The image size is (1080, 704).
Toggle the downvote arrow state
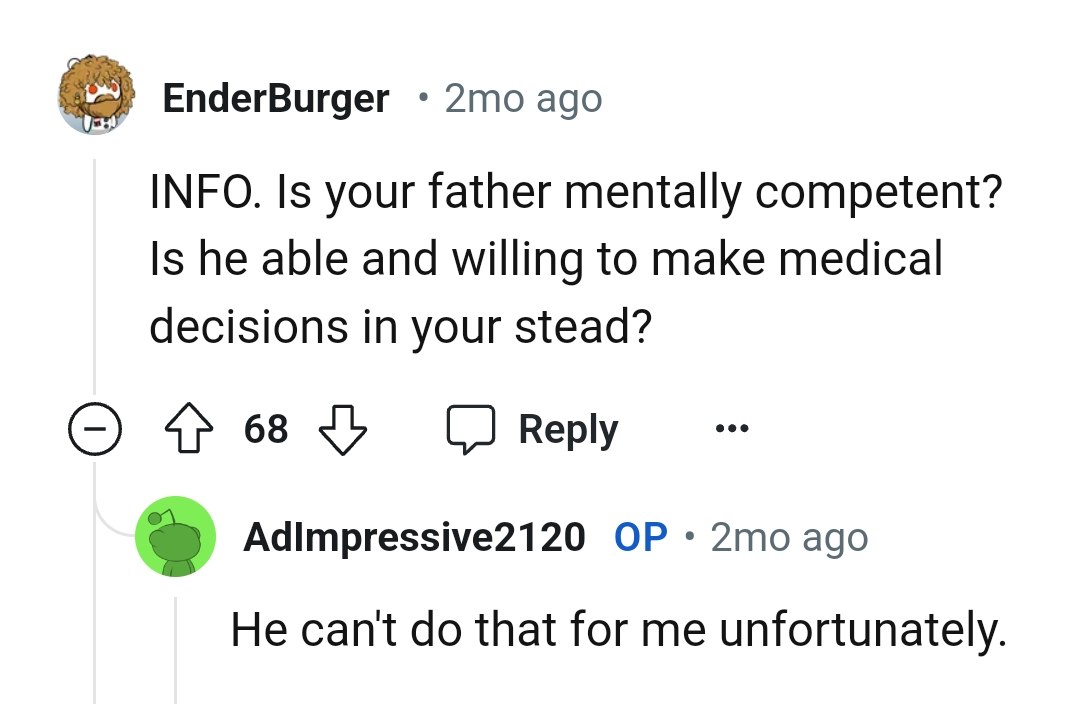[x=342, y=428]
